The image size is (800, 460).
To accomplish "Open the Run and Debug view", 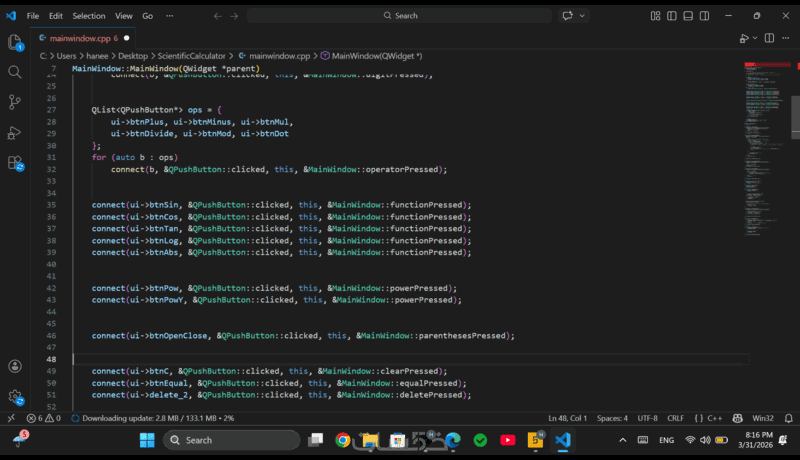I will tap(15, 132).
